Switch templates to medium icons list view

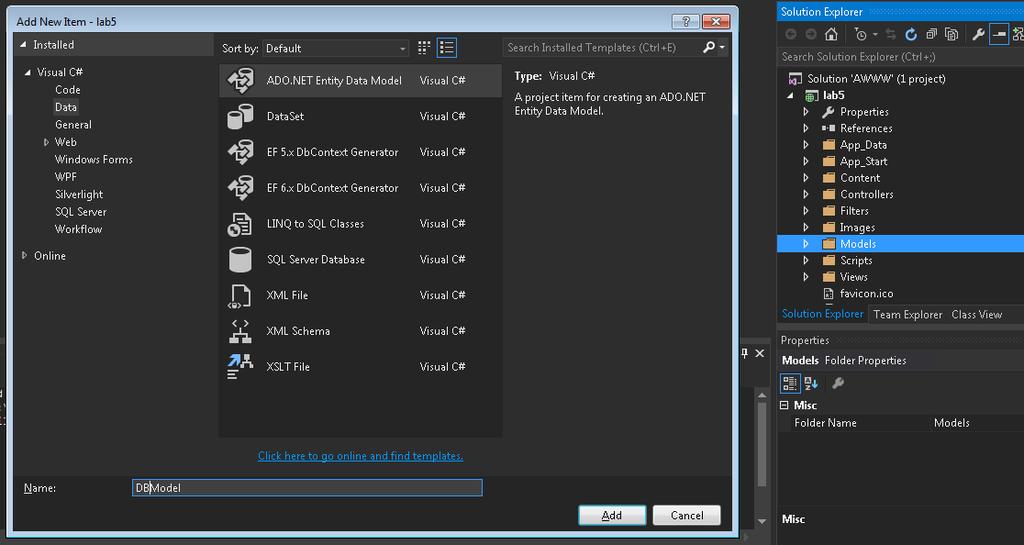pos(447,48)
